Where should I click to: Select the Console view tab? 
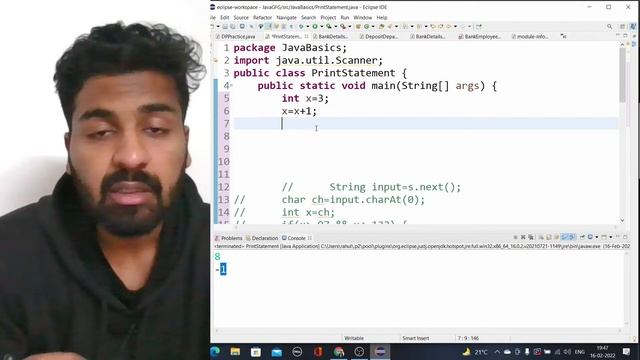point(293,238)
